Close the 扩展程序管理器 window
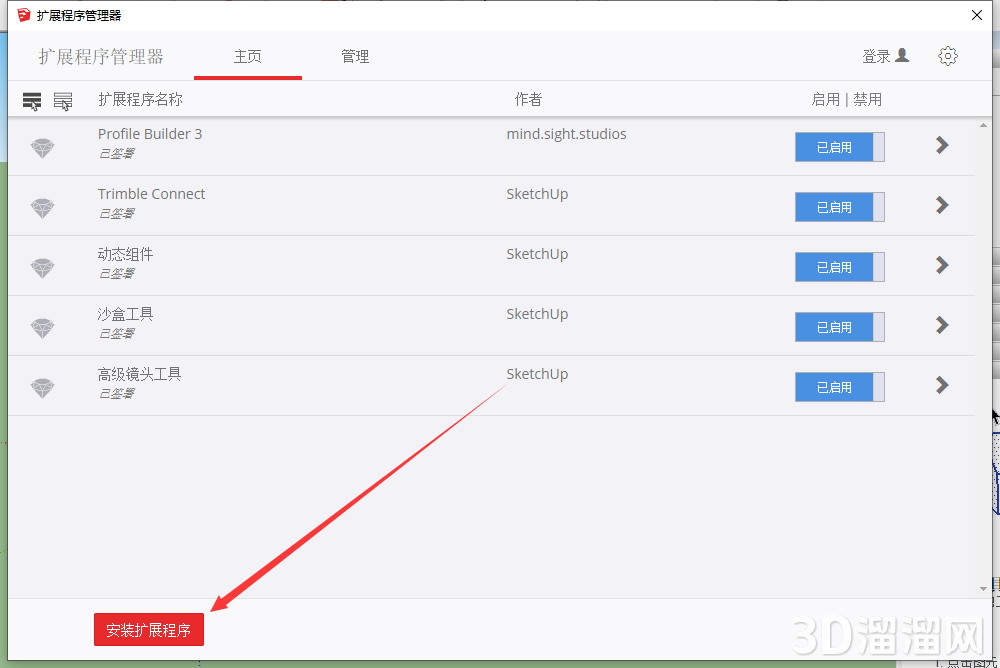 coord(977,14)
